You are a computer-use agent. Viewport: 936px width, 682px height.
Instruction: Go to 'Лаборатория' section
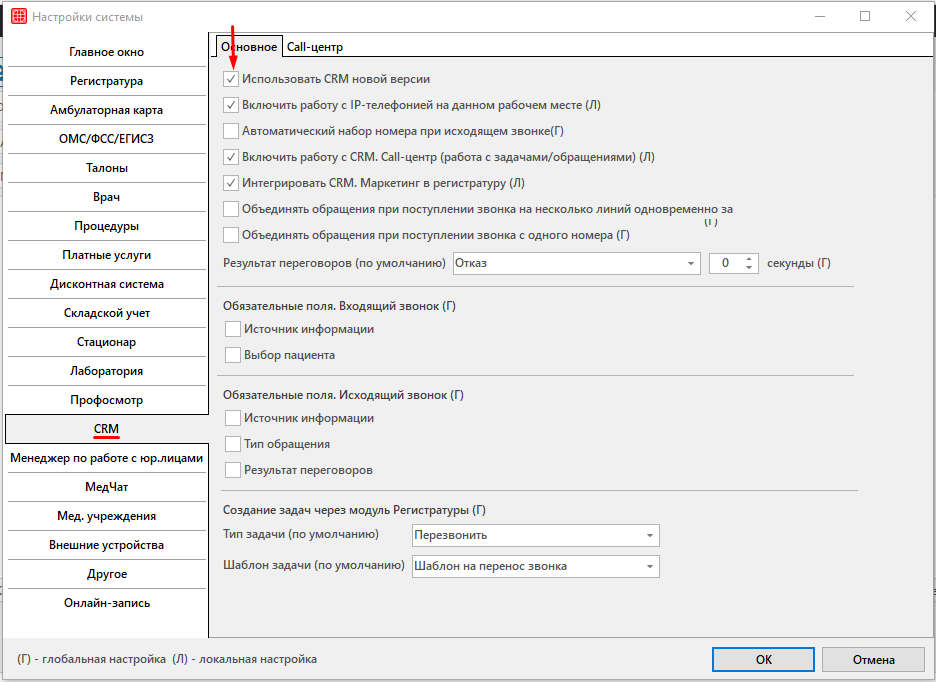pos(107,371)
